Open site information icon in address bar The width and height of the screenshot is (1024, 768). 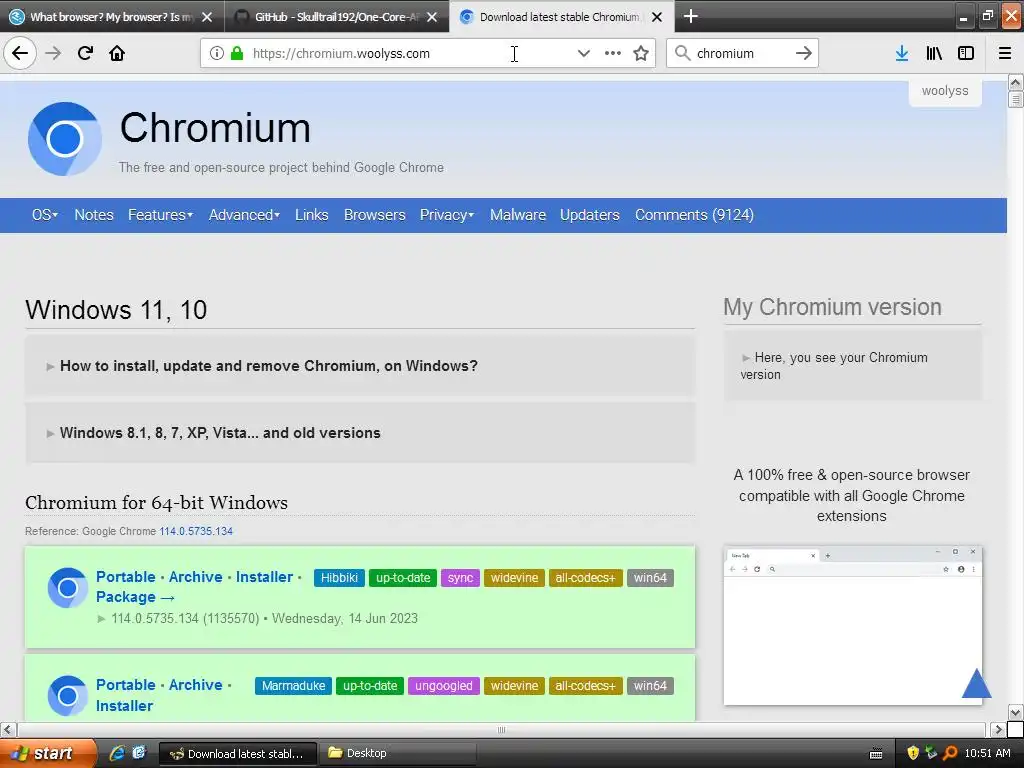click(x=217, y=53)
